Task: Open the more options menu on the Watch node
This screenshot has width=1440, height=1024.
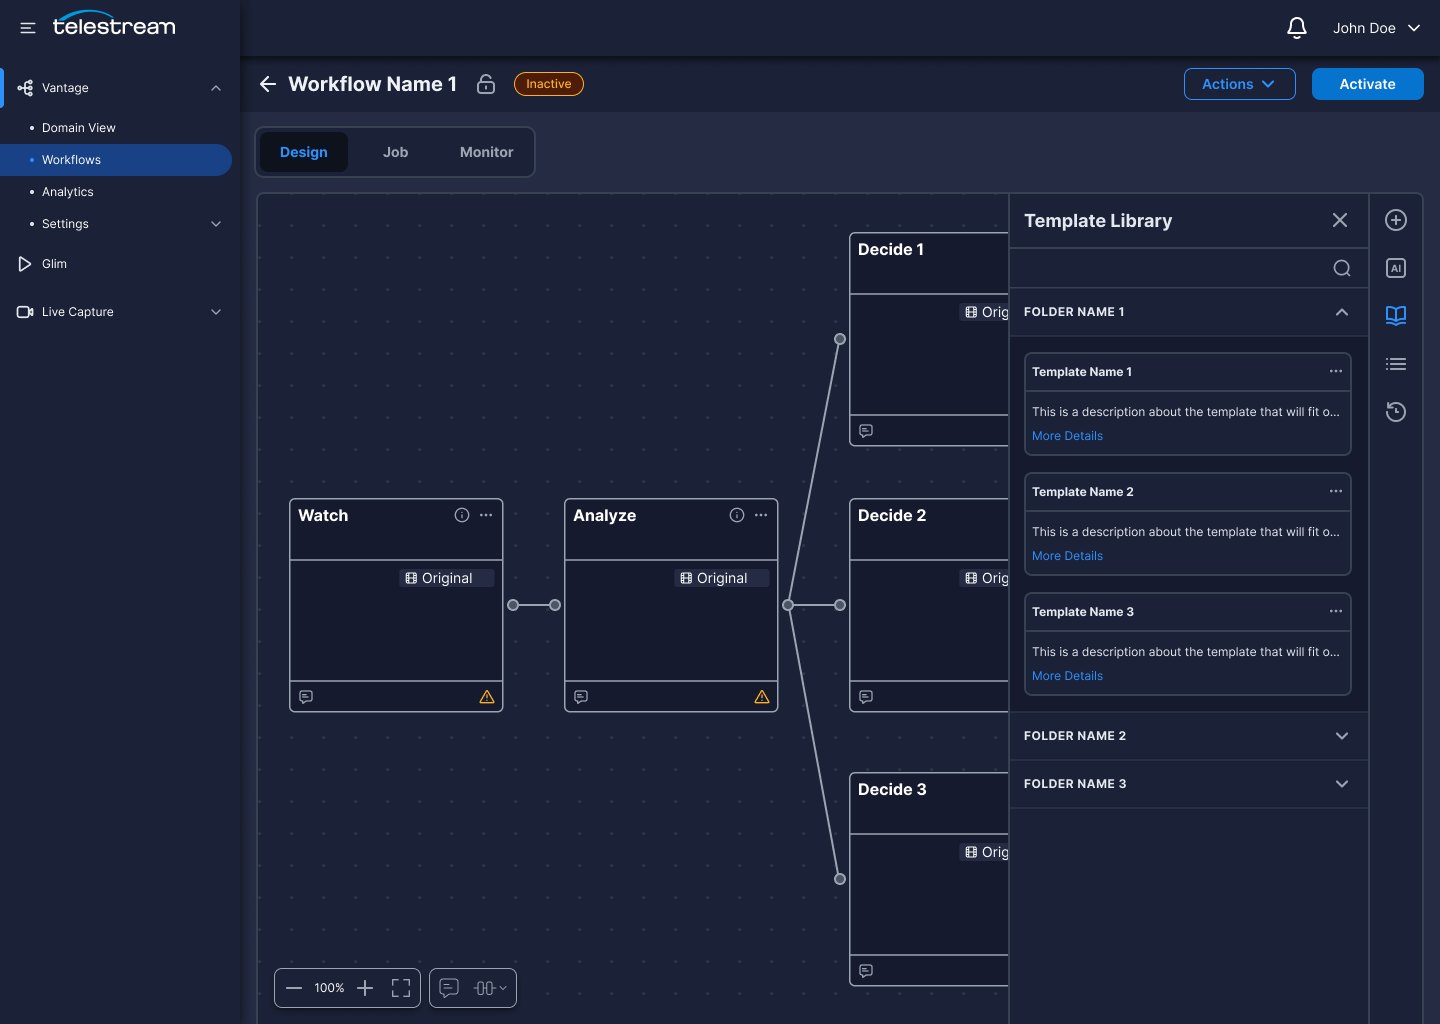Action: point(486,515)
